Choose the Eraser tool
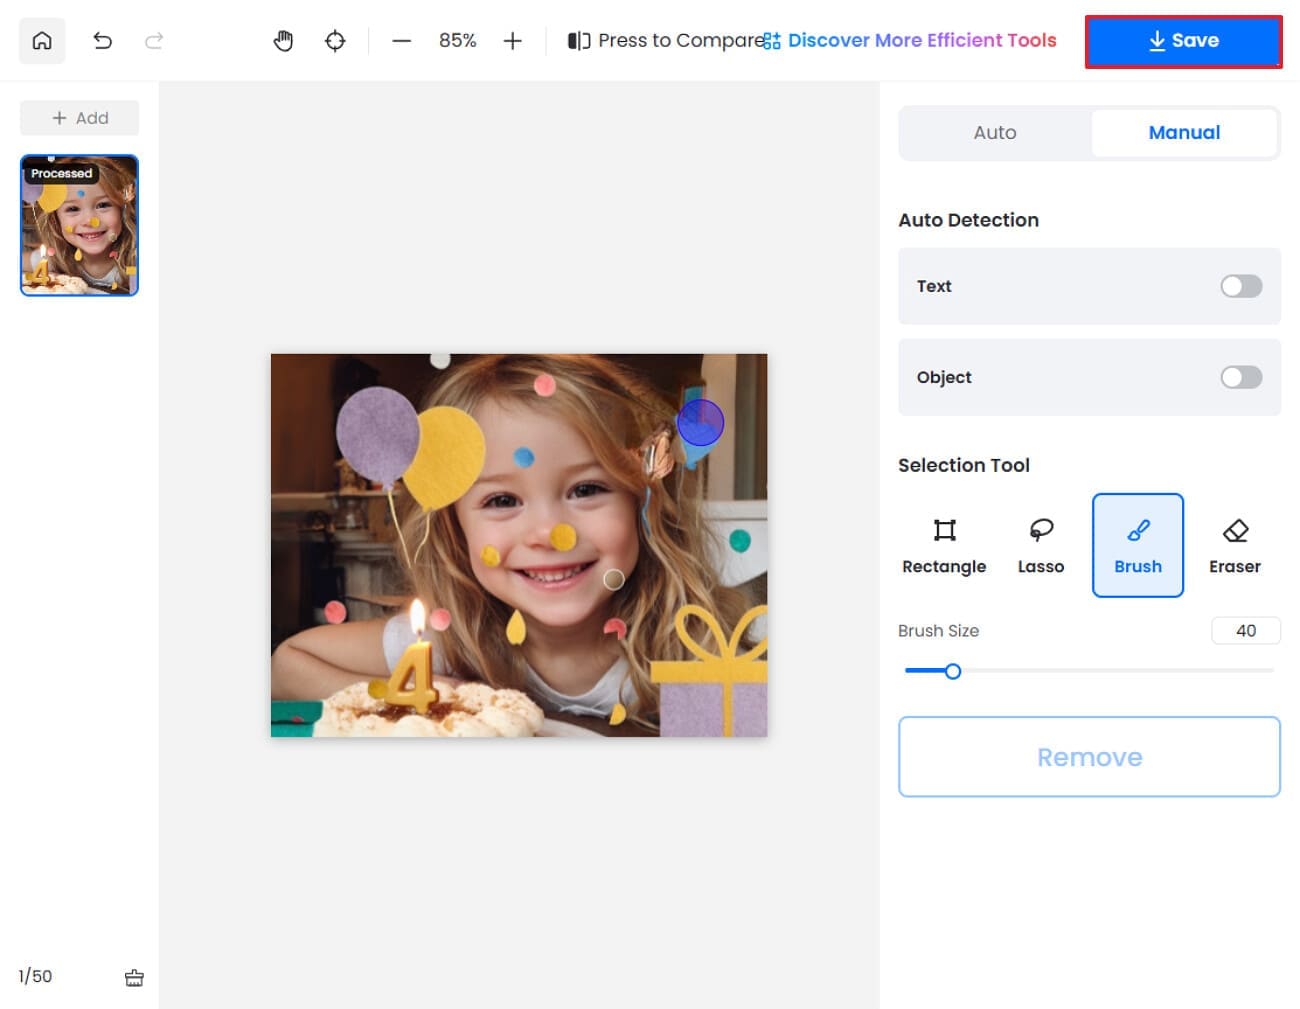Viewport: 1300px width, 1009px height. point(1235,546)
